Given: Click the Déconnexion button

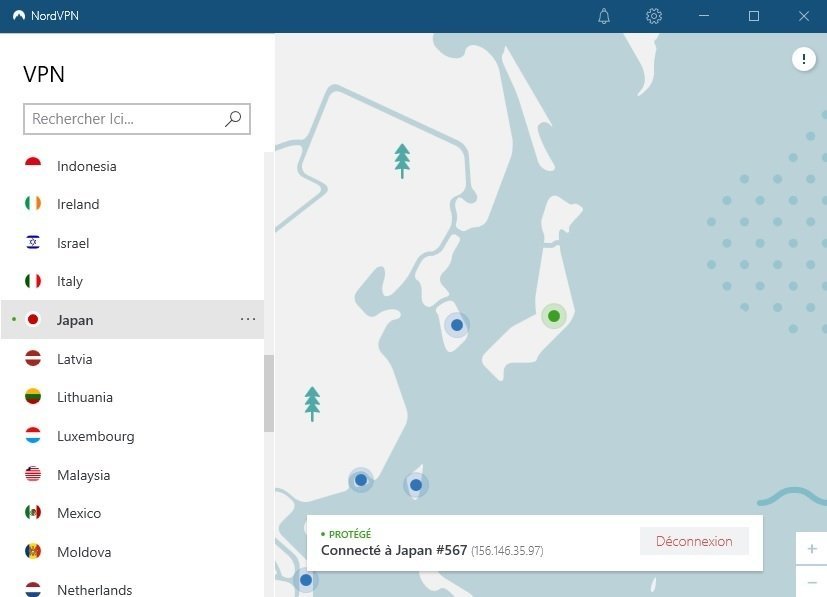Looking at the screenshot, I should pyautogui.click(x=694, y=541).
